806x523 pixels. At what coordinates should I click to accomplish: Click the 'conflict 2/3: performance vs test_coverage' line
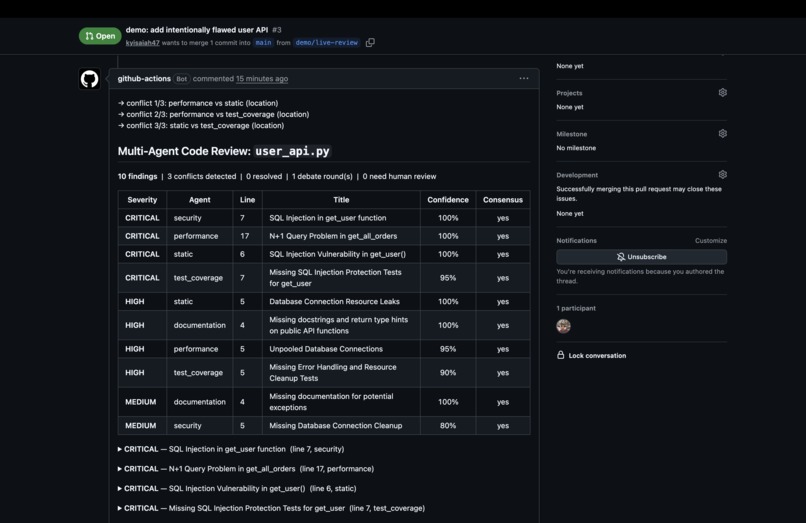click(213, 114)
